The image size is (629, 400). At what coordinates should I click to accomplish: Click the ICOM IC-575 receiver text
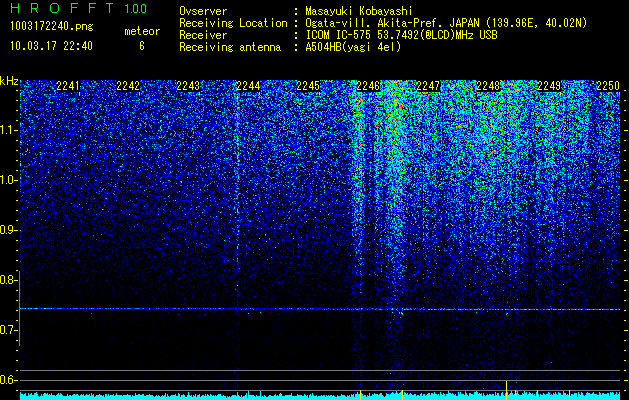pos(401,35)
